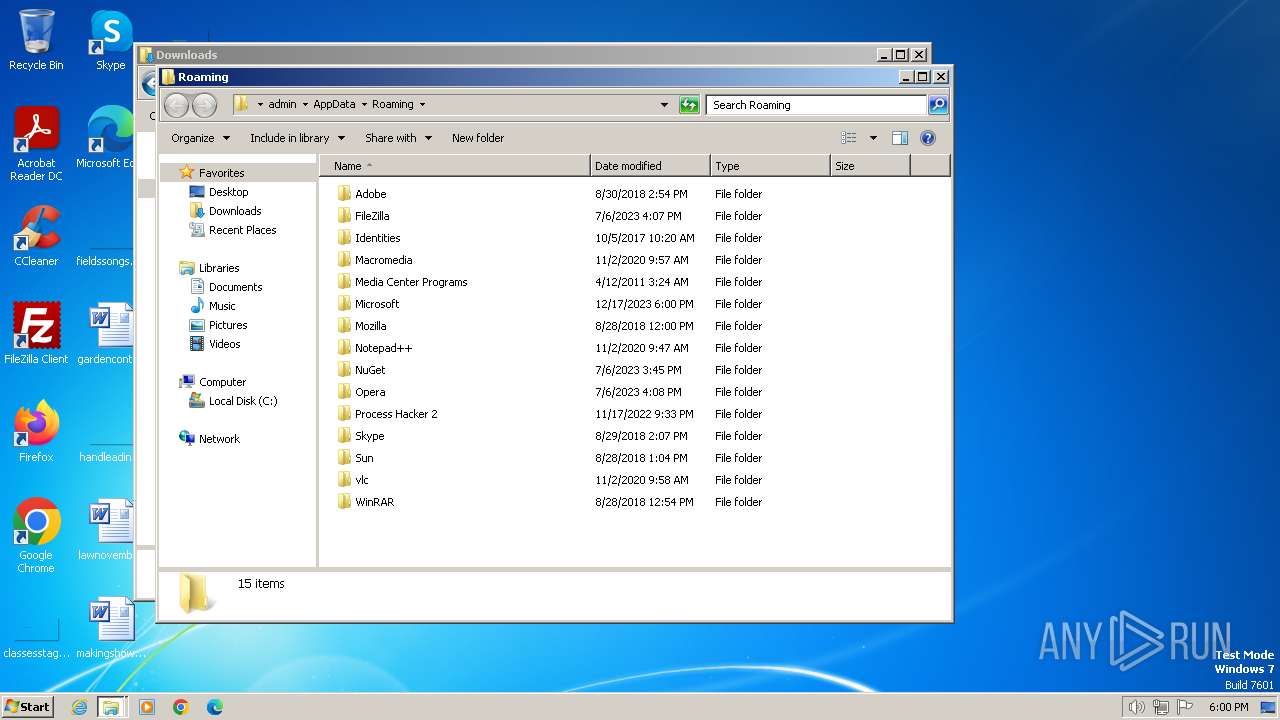The image size is (1280, 720).
Task: Click Internet Explorer taskbar icon
Action: point(80,707)
